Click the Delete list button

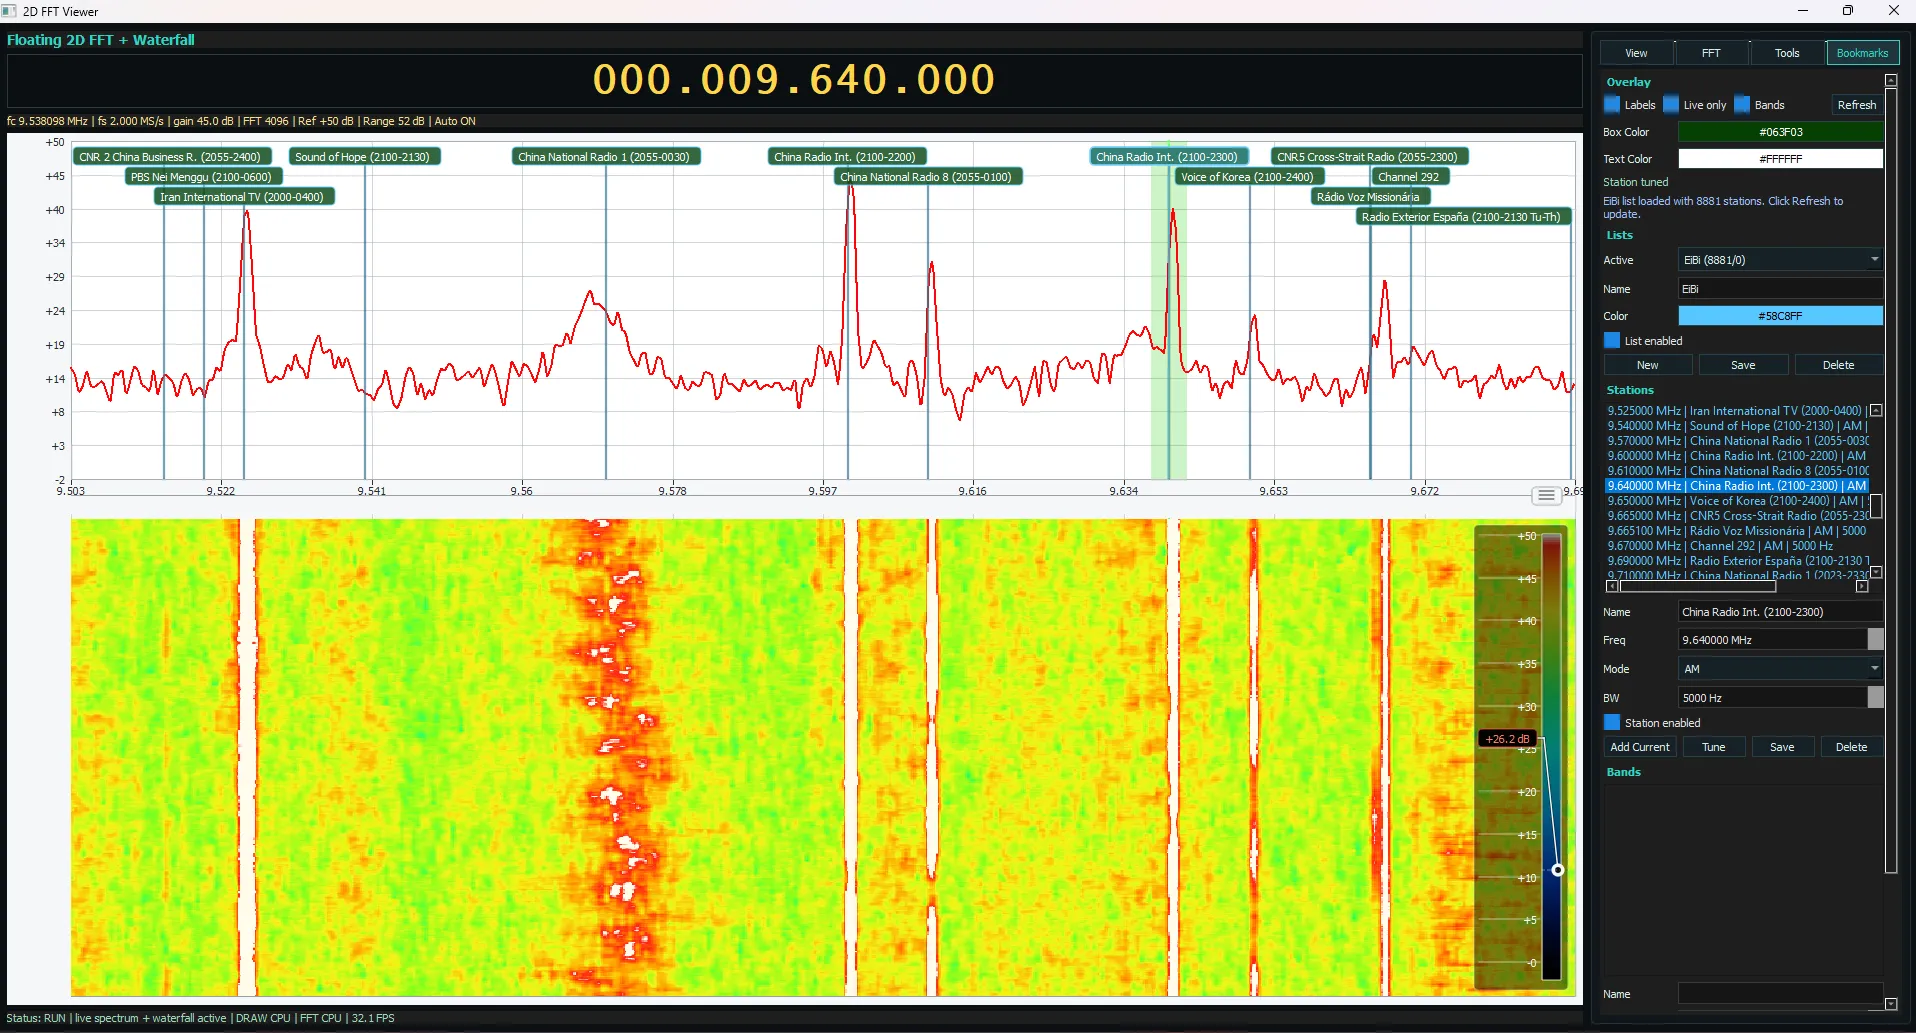point(1838,365)
